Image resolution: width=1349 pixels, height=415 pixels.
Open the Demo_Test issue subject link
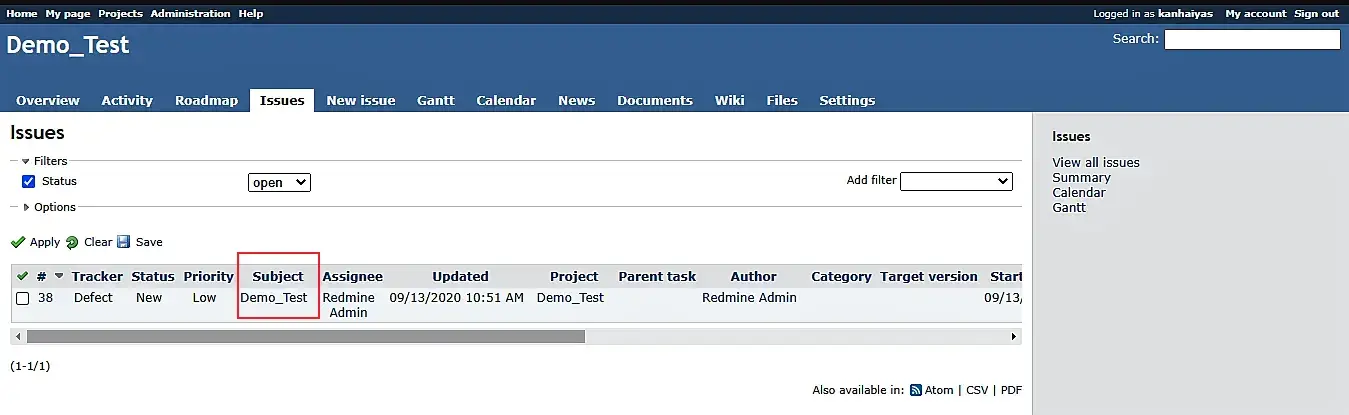coord(274,298)
